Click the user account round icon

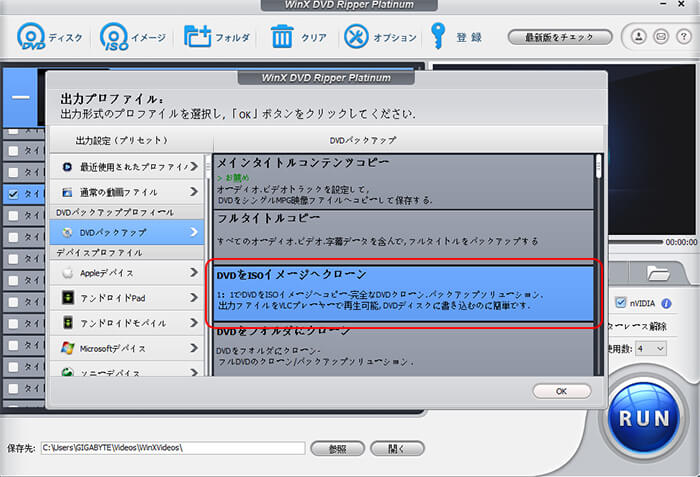[639, 37]
